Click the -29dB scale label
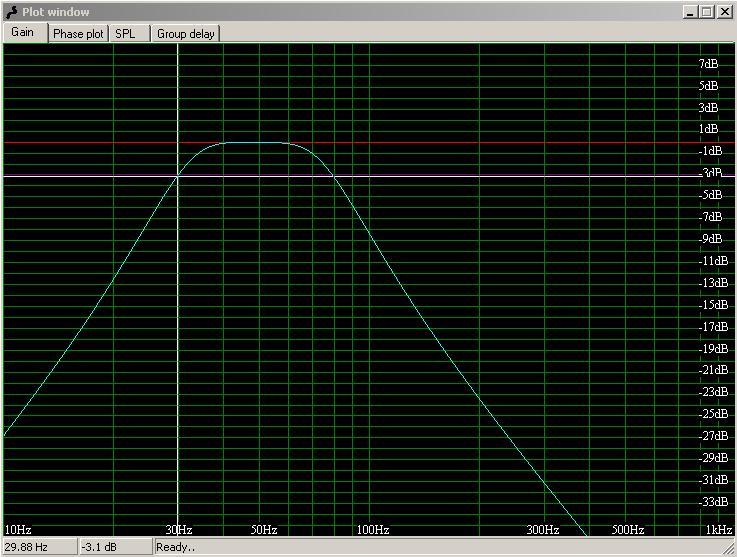Viewport: 737px width, 557px height. 713,457
